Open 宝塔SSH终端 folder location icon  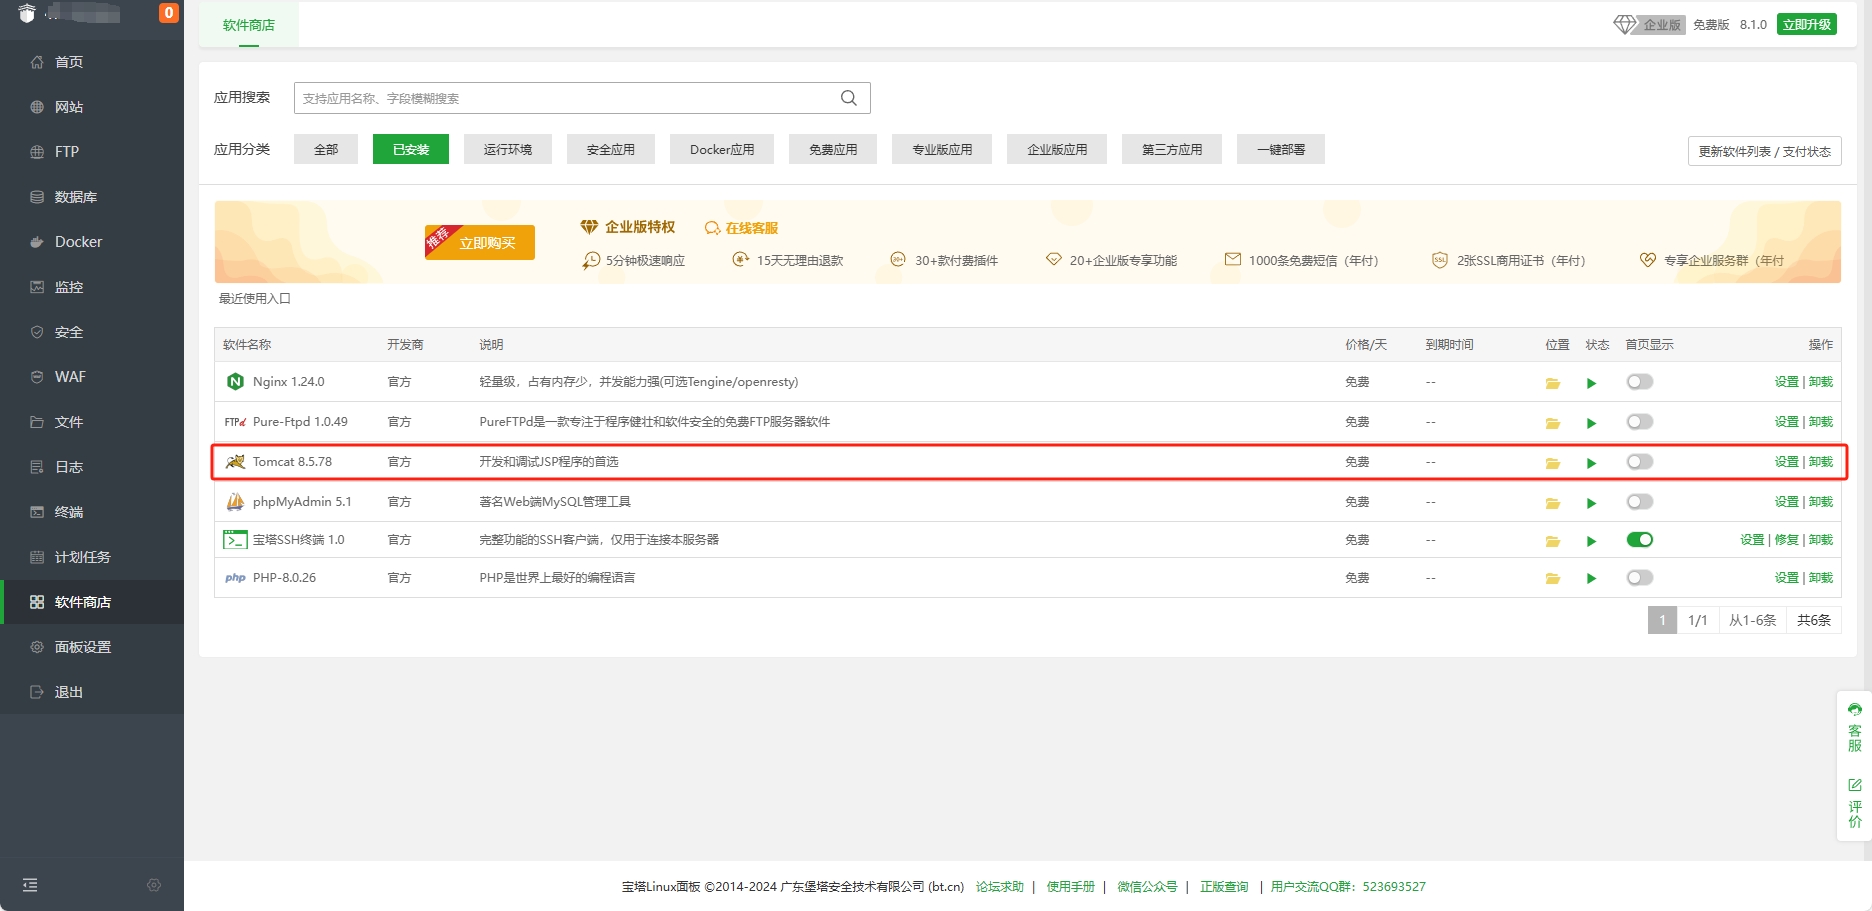click(1552, 541)
